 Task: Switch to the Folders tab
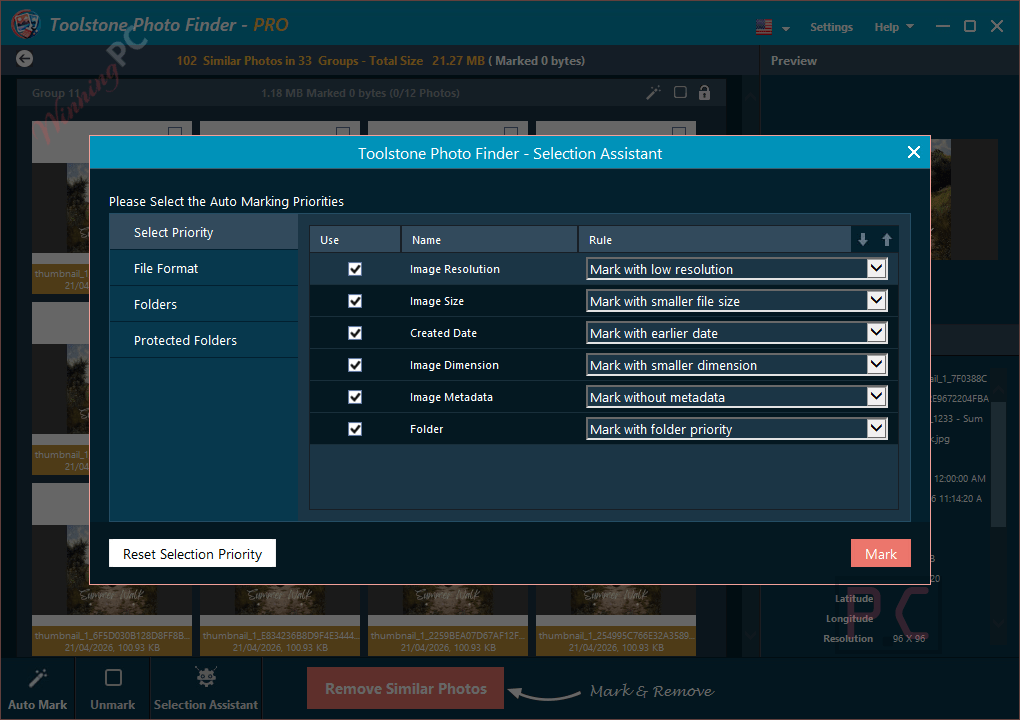click(204, 304)
